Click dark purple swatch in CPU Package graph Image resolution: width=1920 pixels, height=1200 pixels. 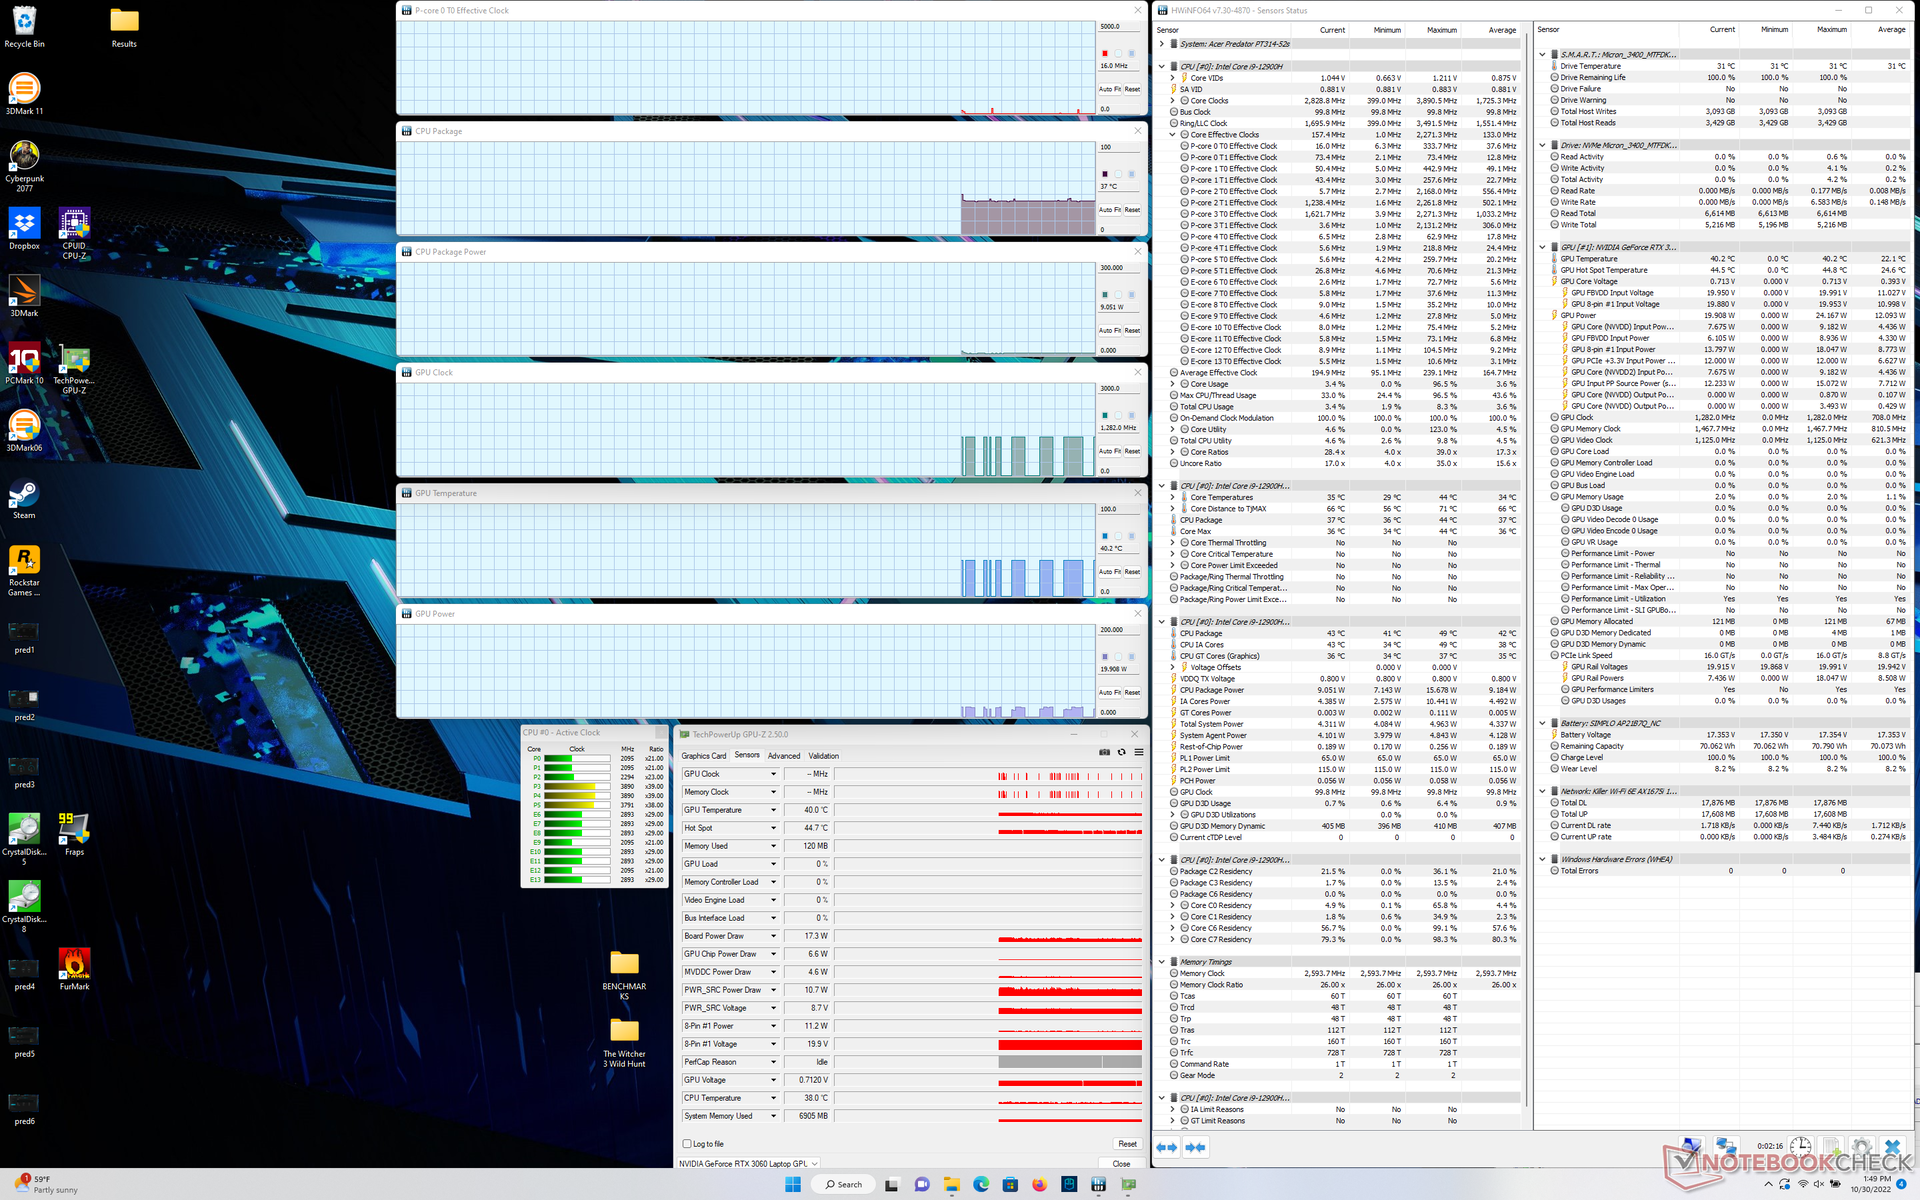coord(1105,174)
